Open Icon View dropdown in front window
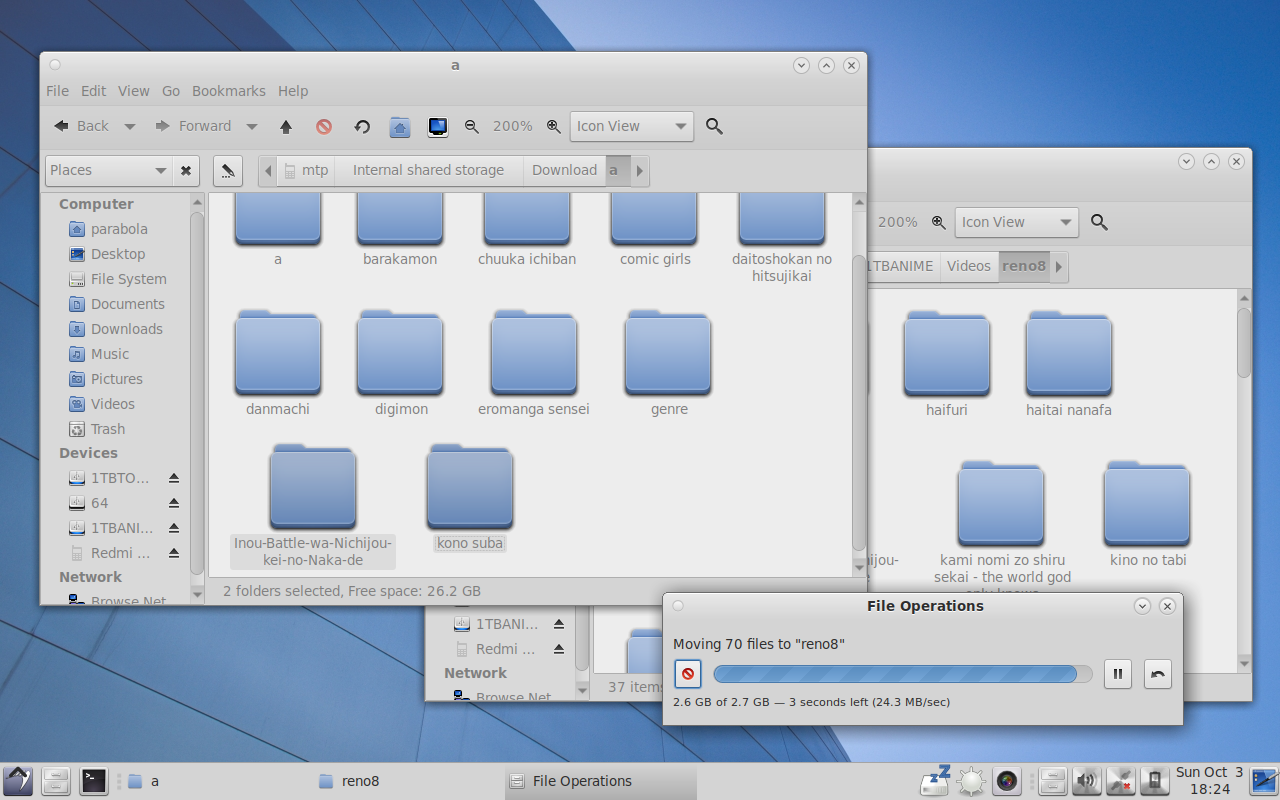The height and width of the screenshot is (800, 1280). 632,126
